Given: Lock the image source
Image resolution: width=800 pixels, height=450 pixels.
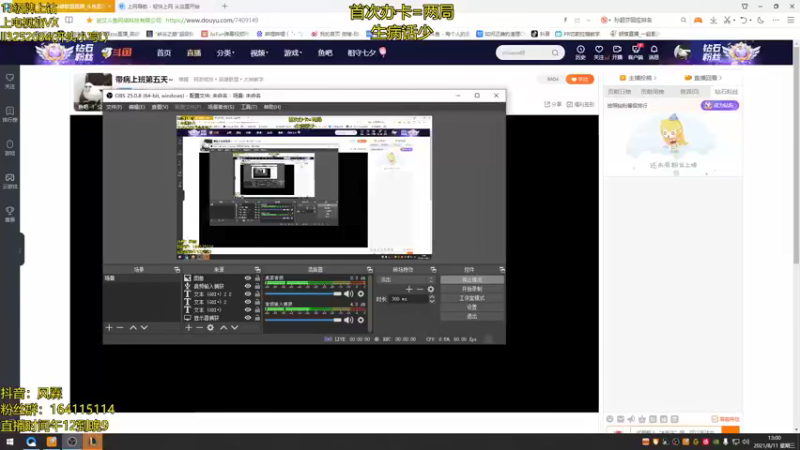Looking at the screenshot, I should point(257,278).
